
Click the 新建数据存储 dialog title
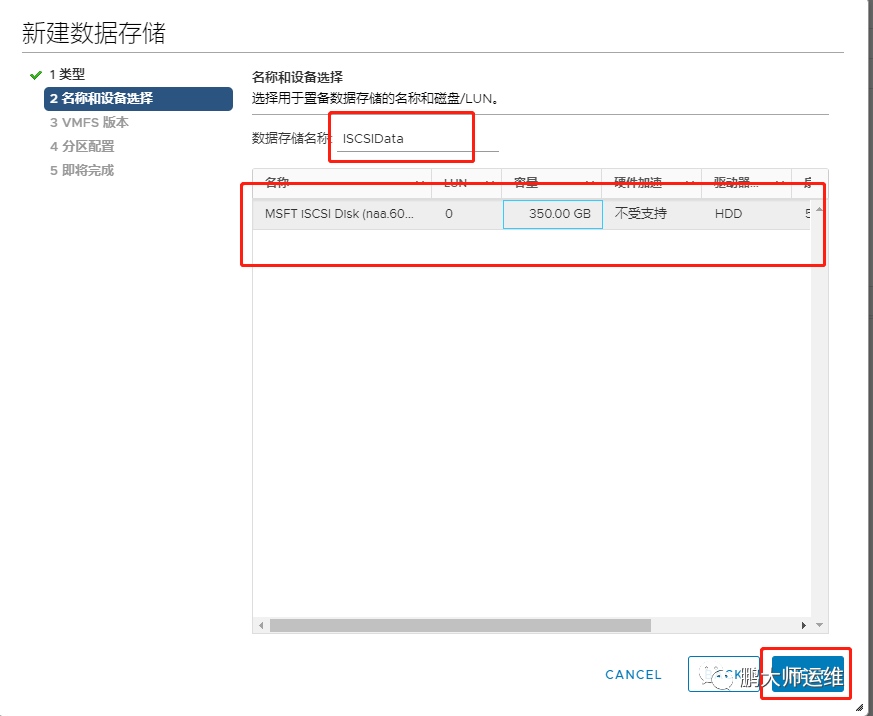pyautogui.click(x=94, y=33)
